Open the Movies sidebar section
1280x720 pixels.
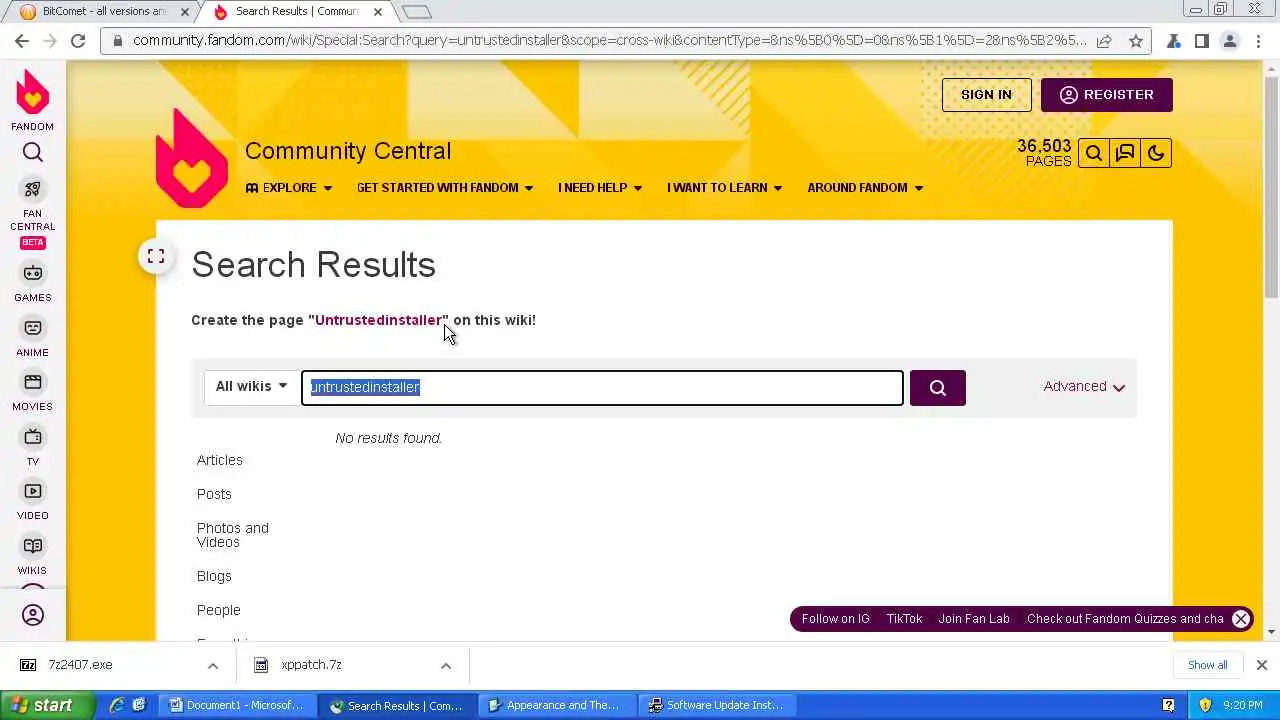click(x=33, y=391)
